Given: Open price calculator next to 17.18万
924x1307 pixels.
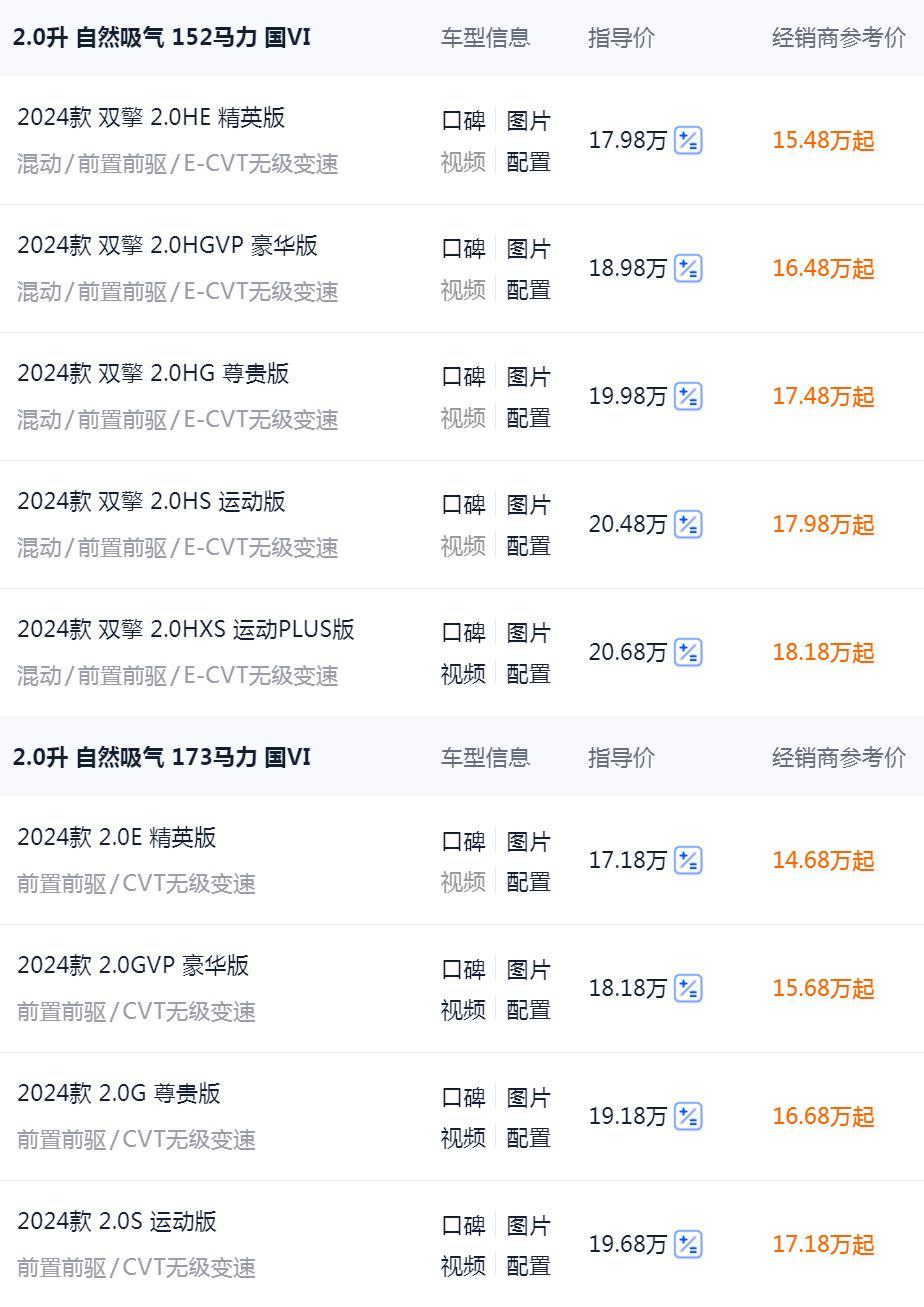Looking at the screenshot, I should coord(688,861).
